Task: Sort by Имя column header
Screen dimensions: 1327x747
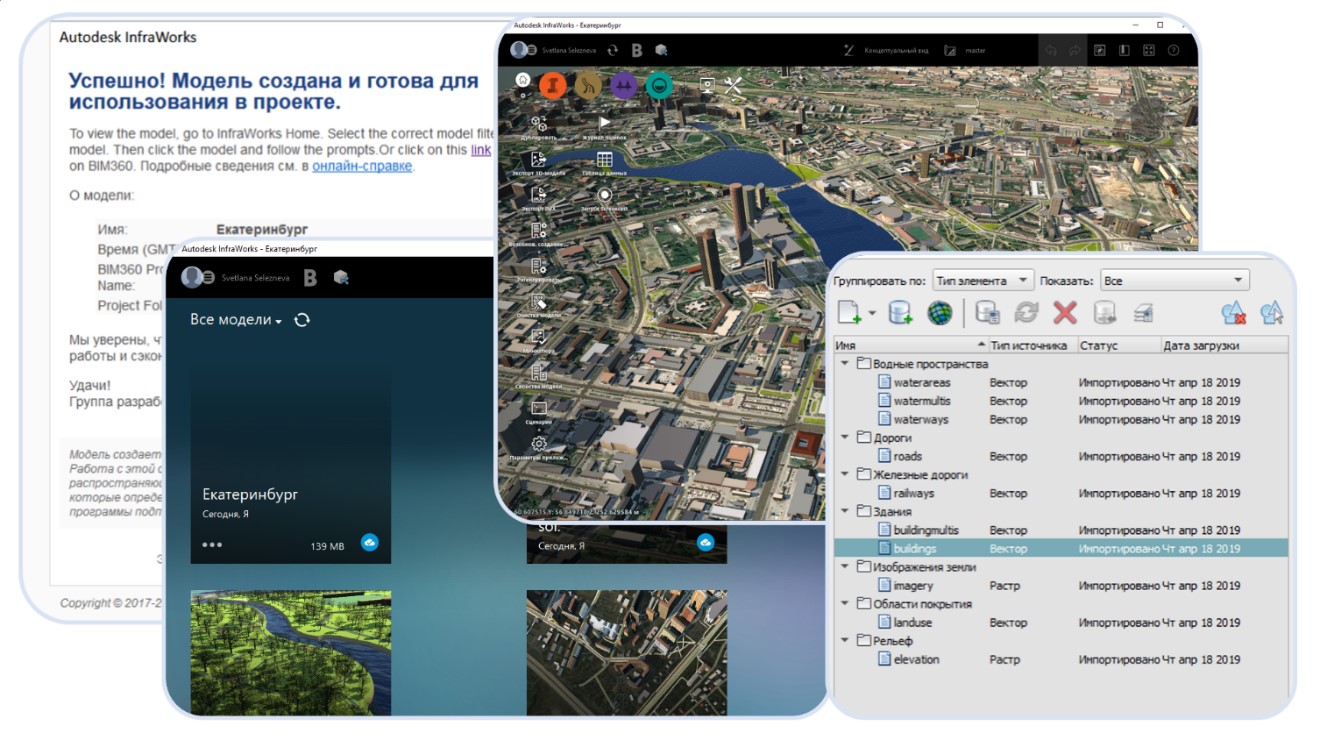Action: (x=910, y=346)
